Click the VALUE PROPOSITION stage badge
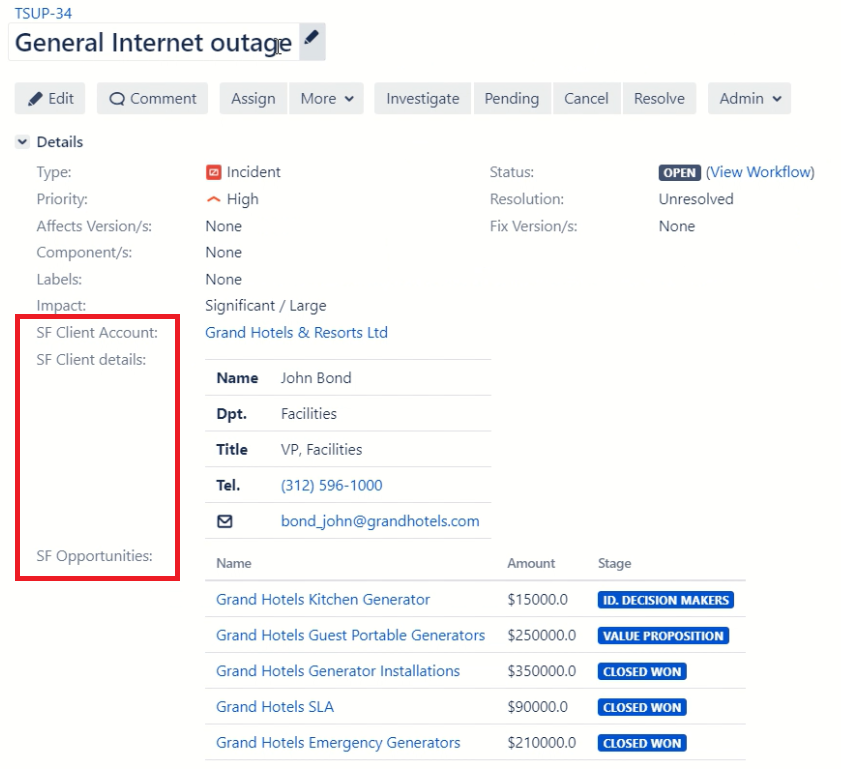Image resolution: width=841 pixels, height=769 pixels. 663,636
